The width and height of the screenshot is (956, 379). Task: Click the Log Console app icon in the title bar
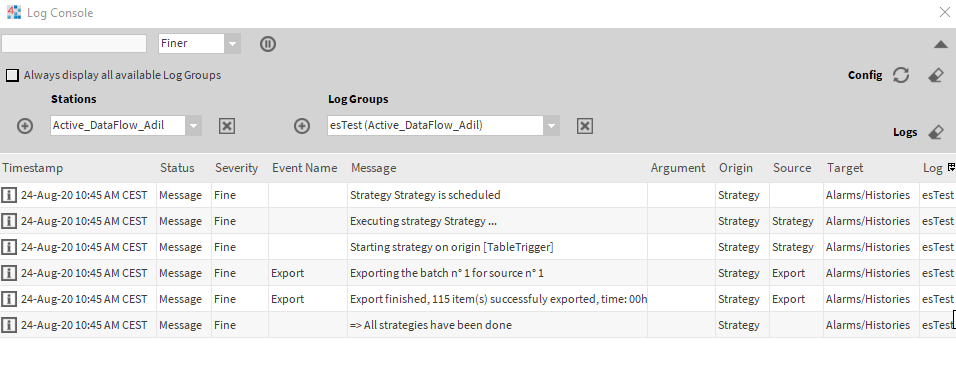(13, 12)
